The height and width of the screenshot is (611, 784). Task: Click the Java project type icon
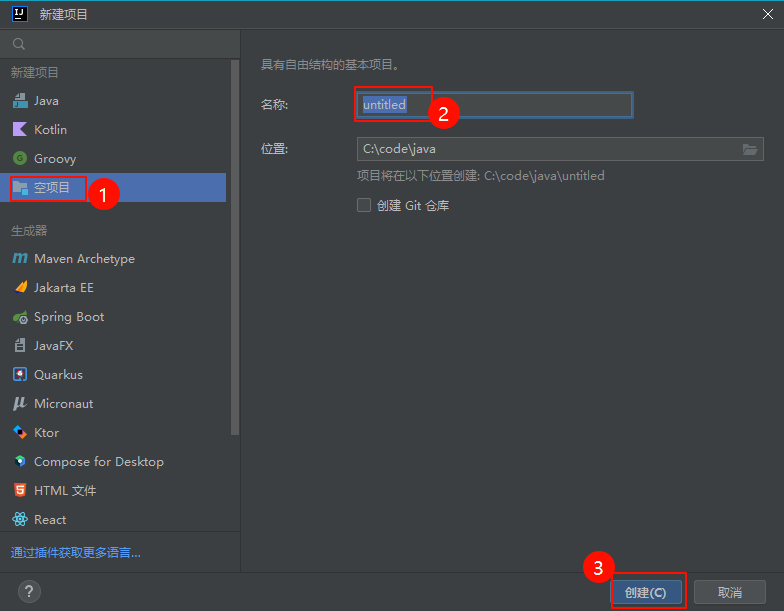point(20,101)
